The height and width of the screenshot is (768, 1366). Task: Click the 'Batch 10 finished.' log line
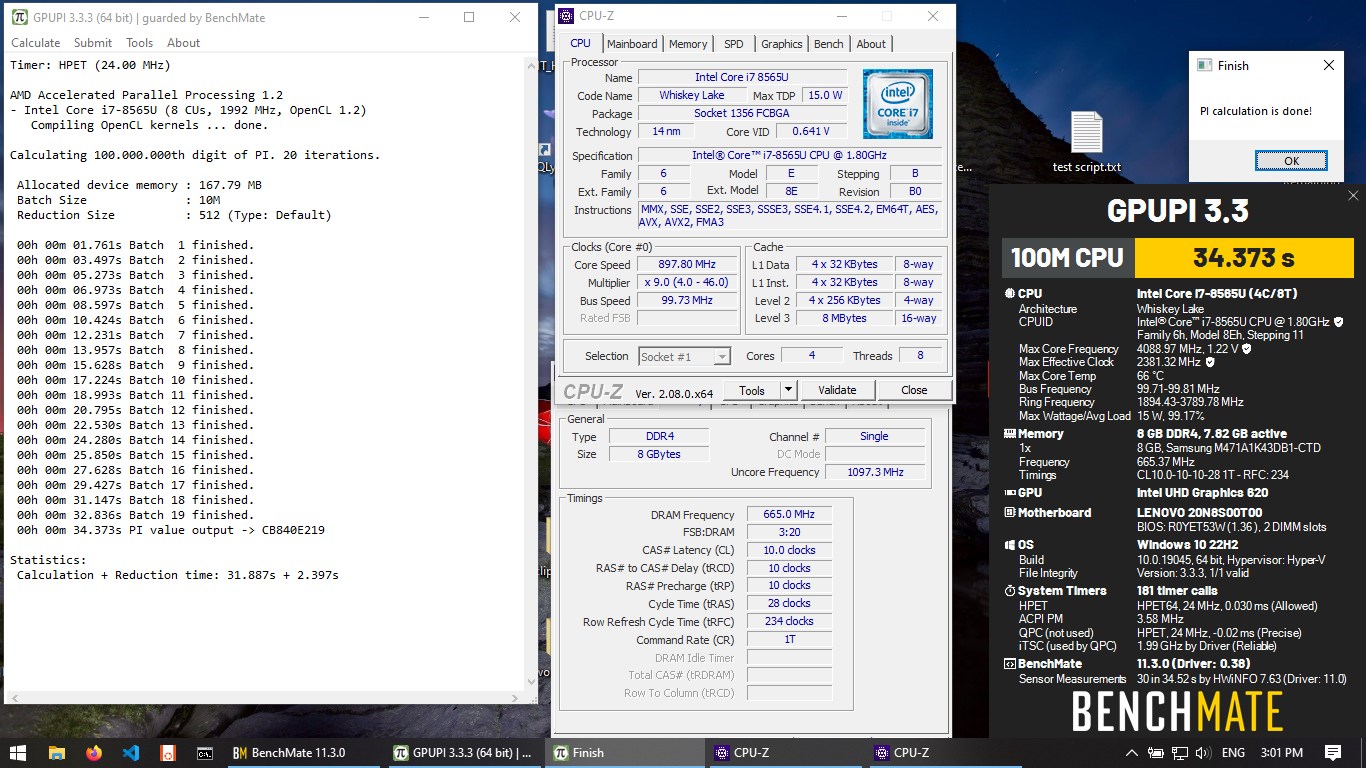135,380
